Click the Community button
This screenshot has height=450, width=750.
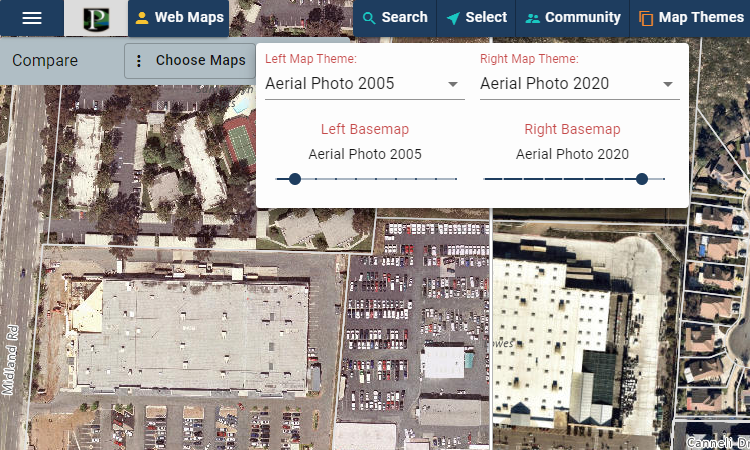point(573,18)
